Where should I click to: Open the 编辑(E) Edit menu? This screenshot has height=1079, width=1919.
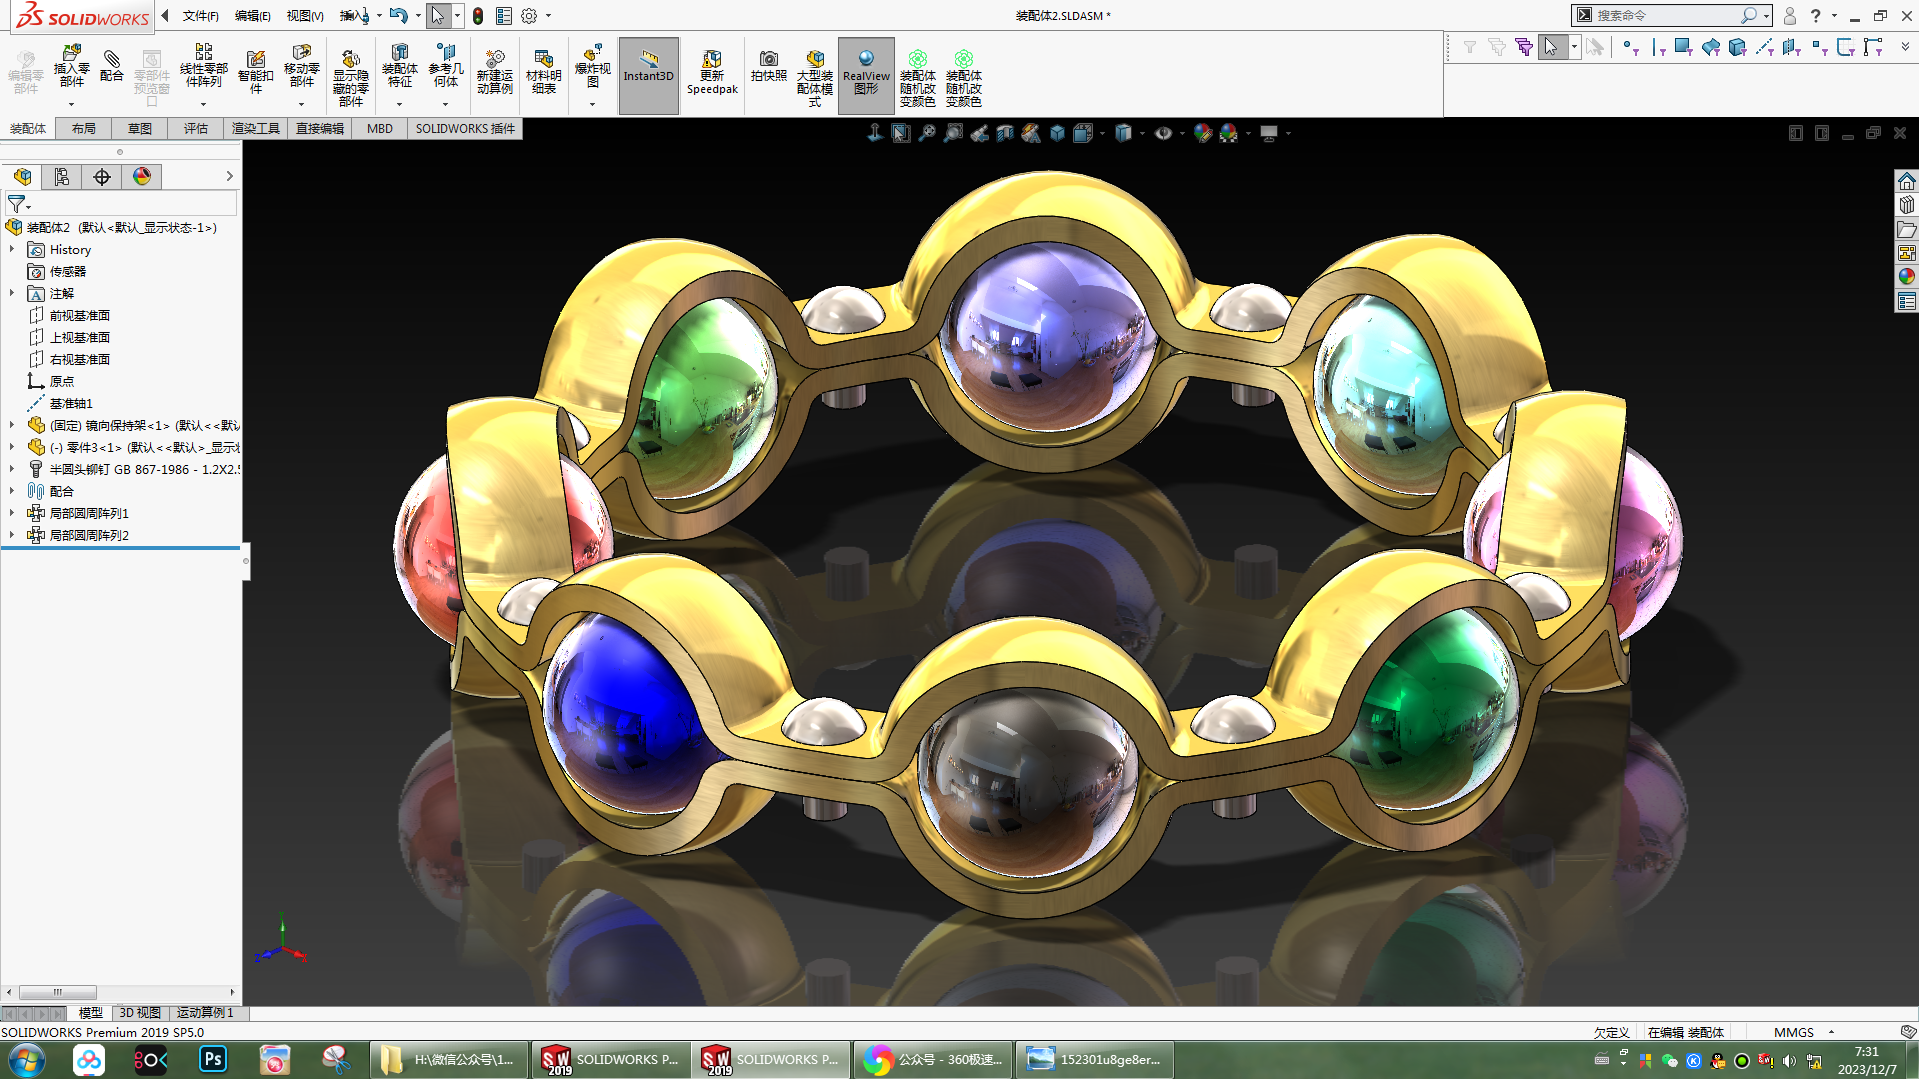252,16
